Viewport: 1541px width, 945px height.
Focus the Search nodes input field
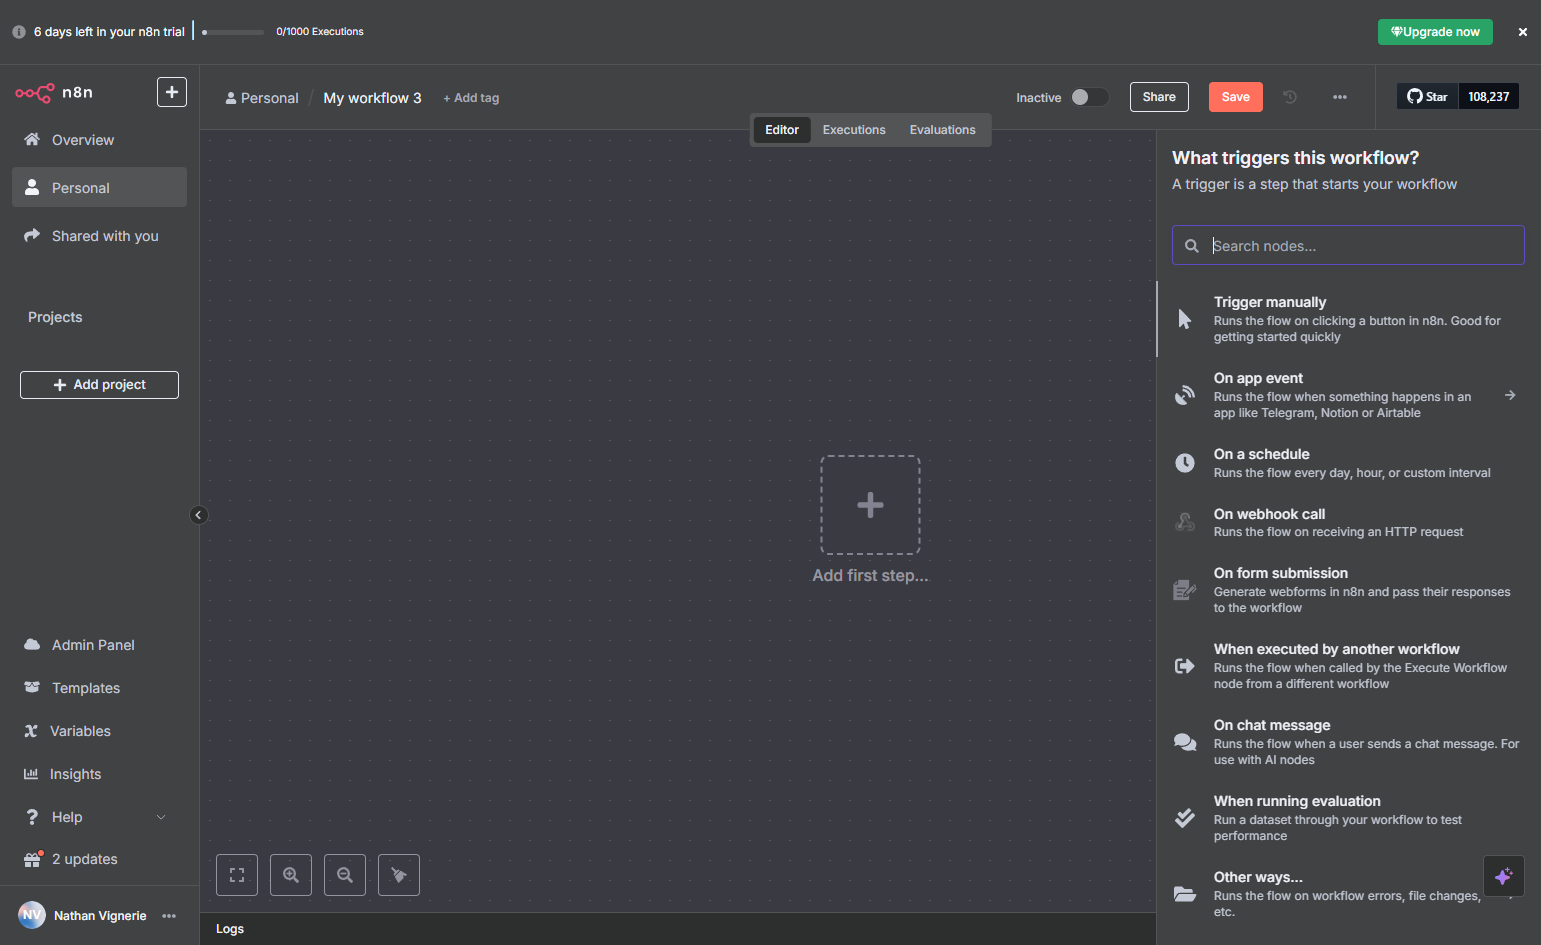click(1348, 245)
